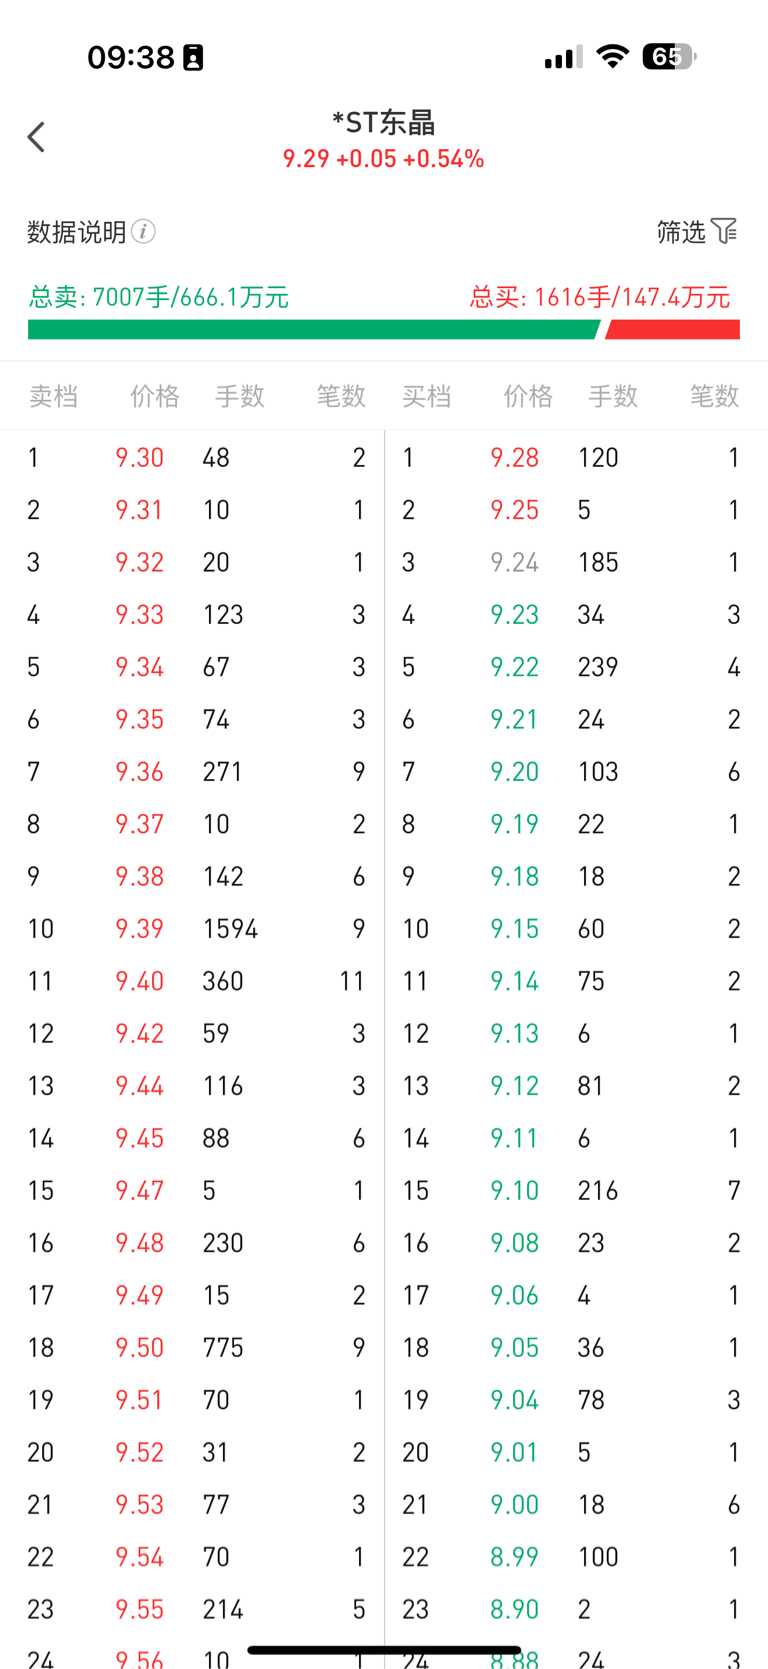Tap the *ST东晶 stock title

tap(384, 123)
